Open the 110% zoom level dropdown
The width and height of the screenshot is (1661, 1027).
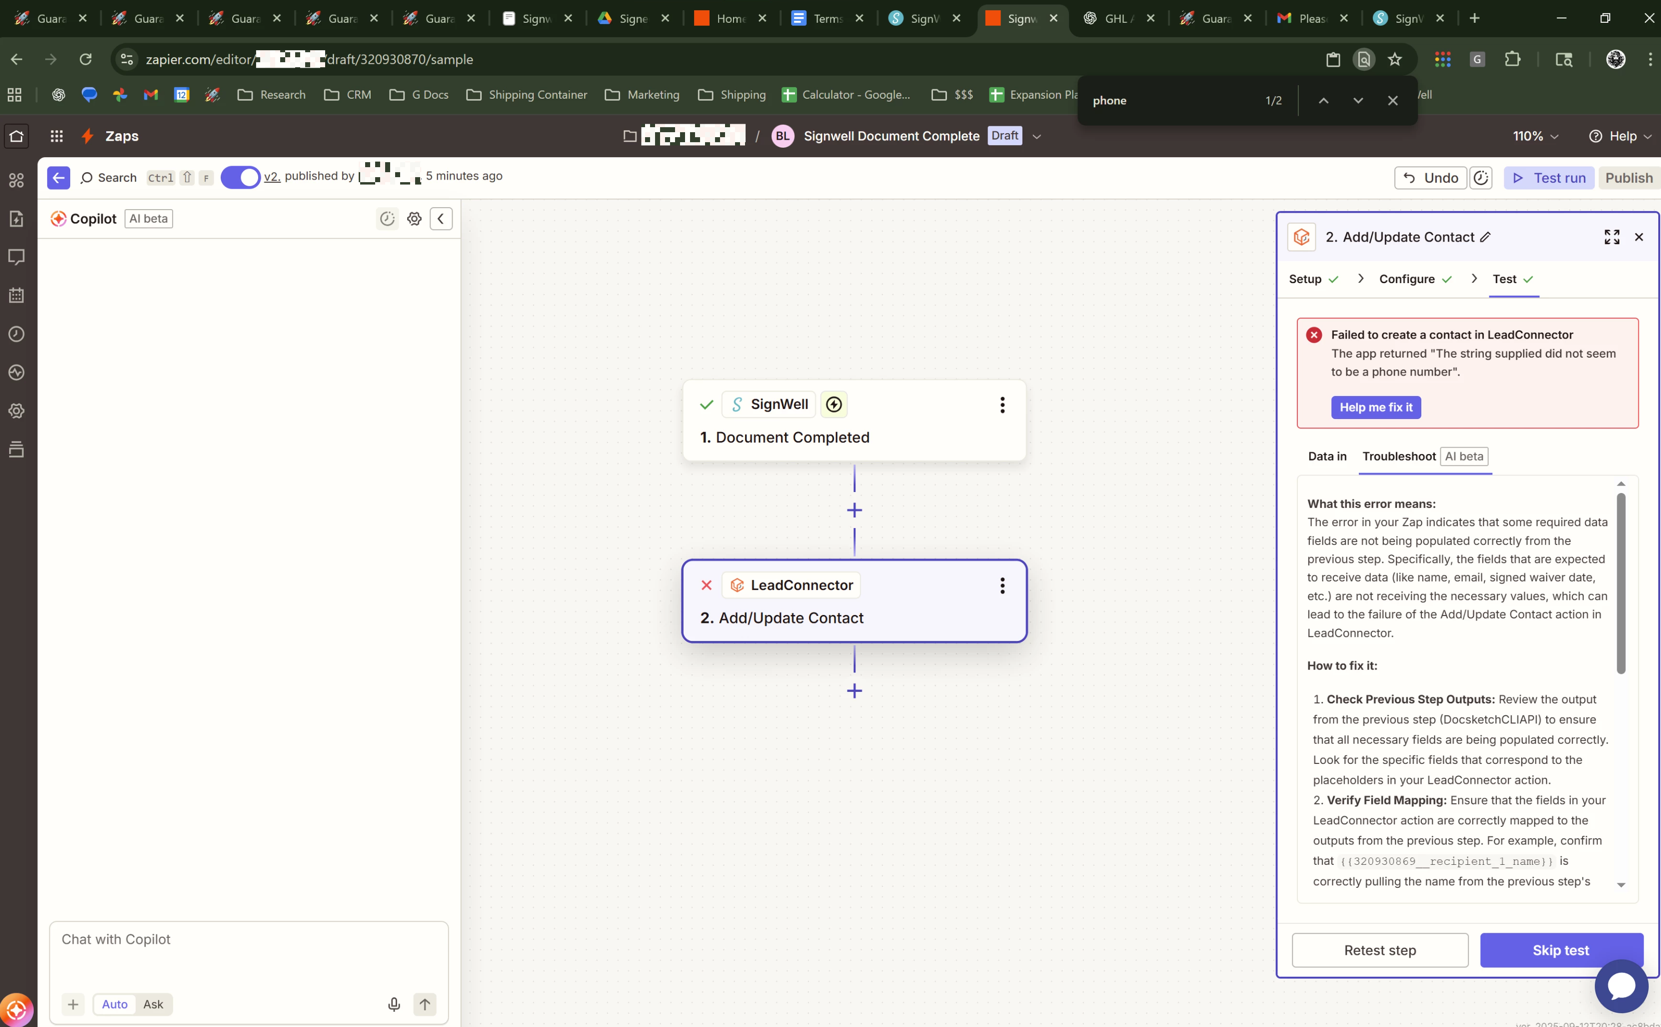coord(1535,136)
